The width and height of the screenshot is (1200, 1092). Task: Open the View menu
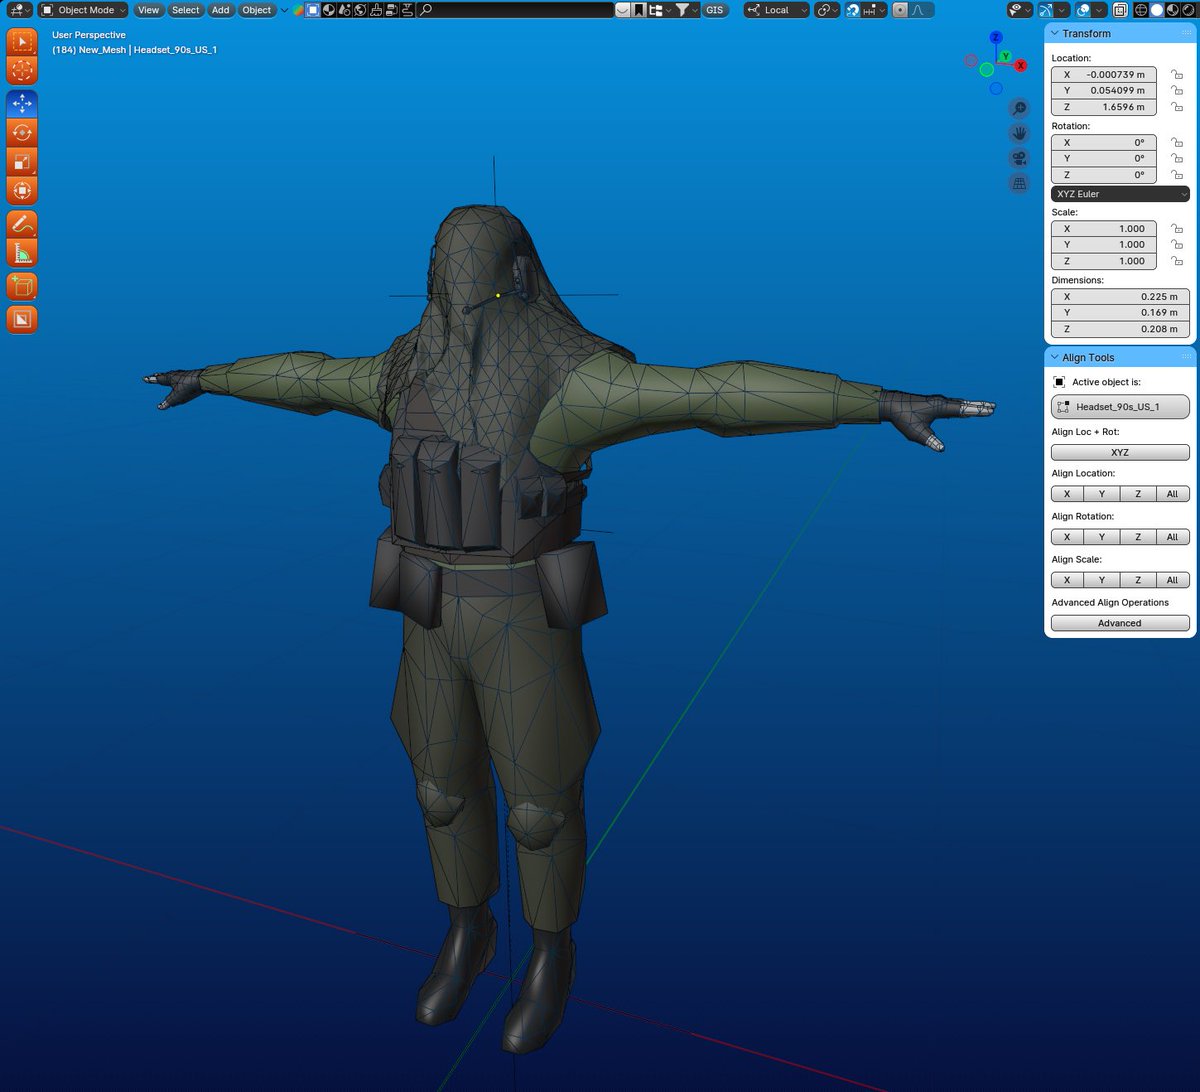point(148,10)
